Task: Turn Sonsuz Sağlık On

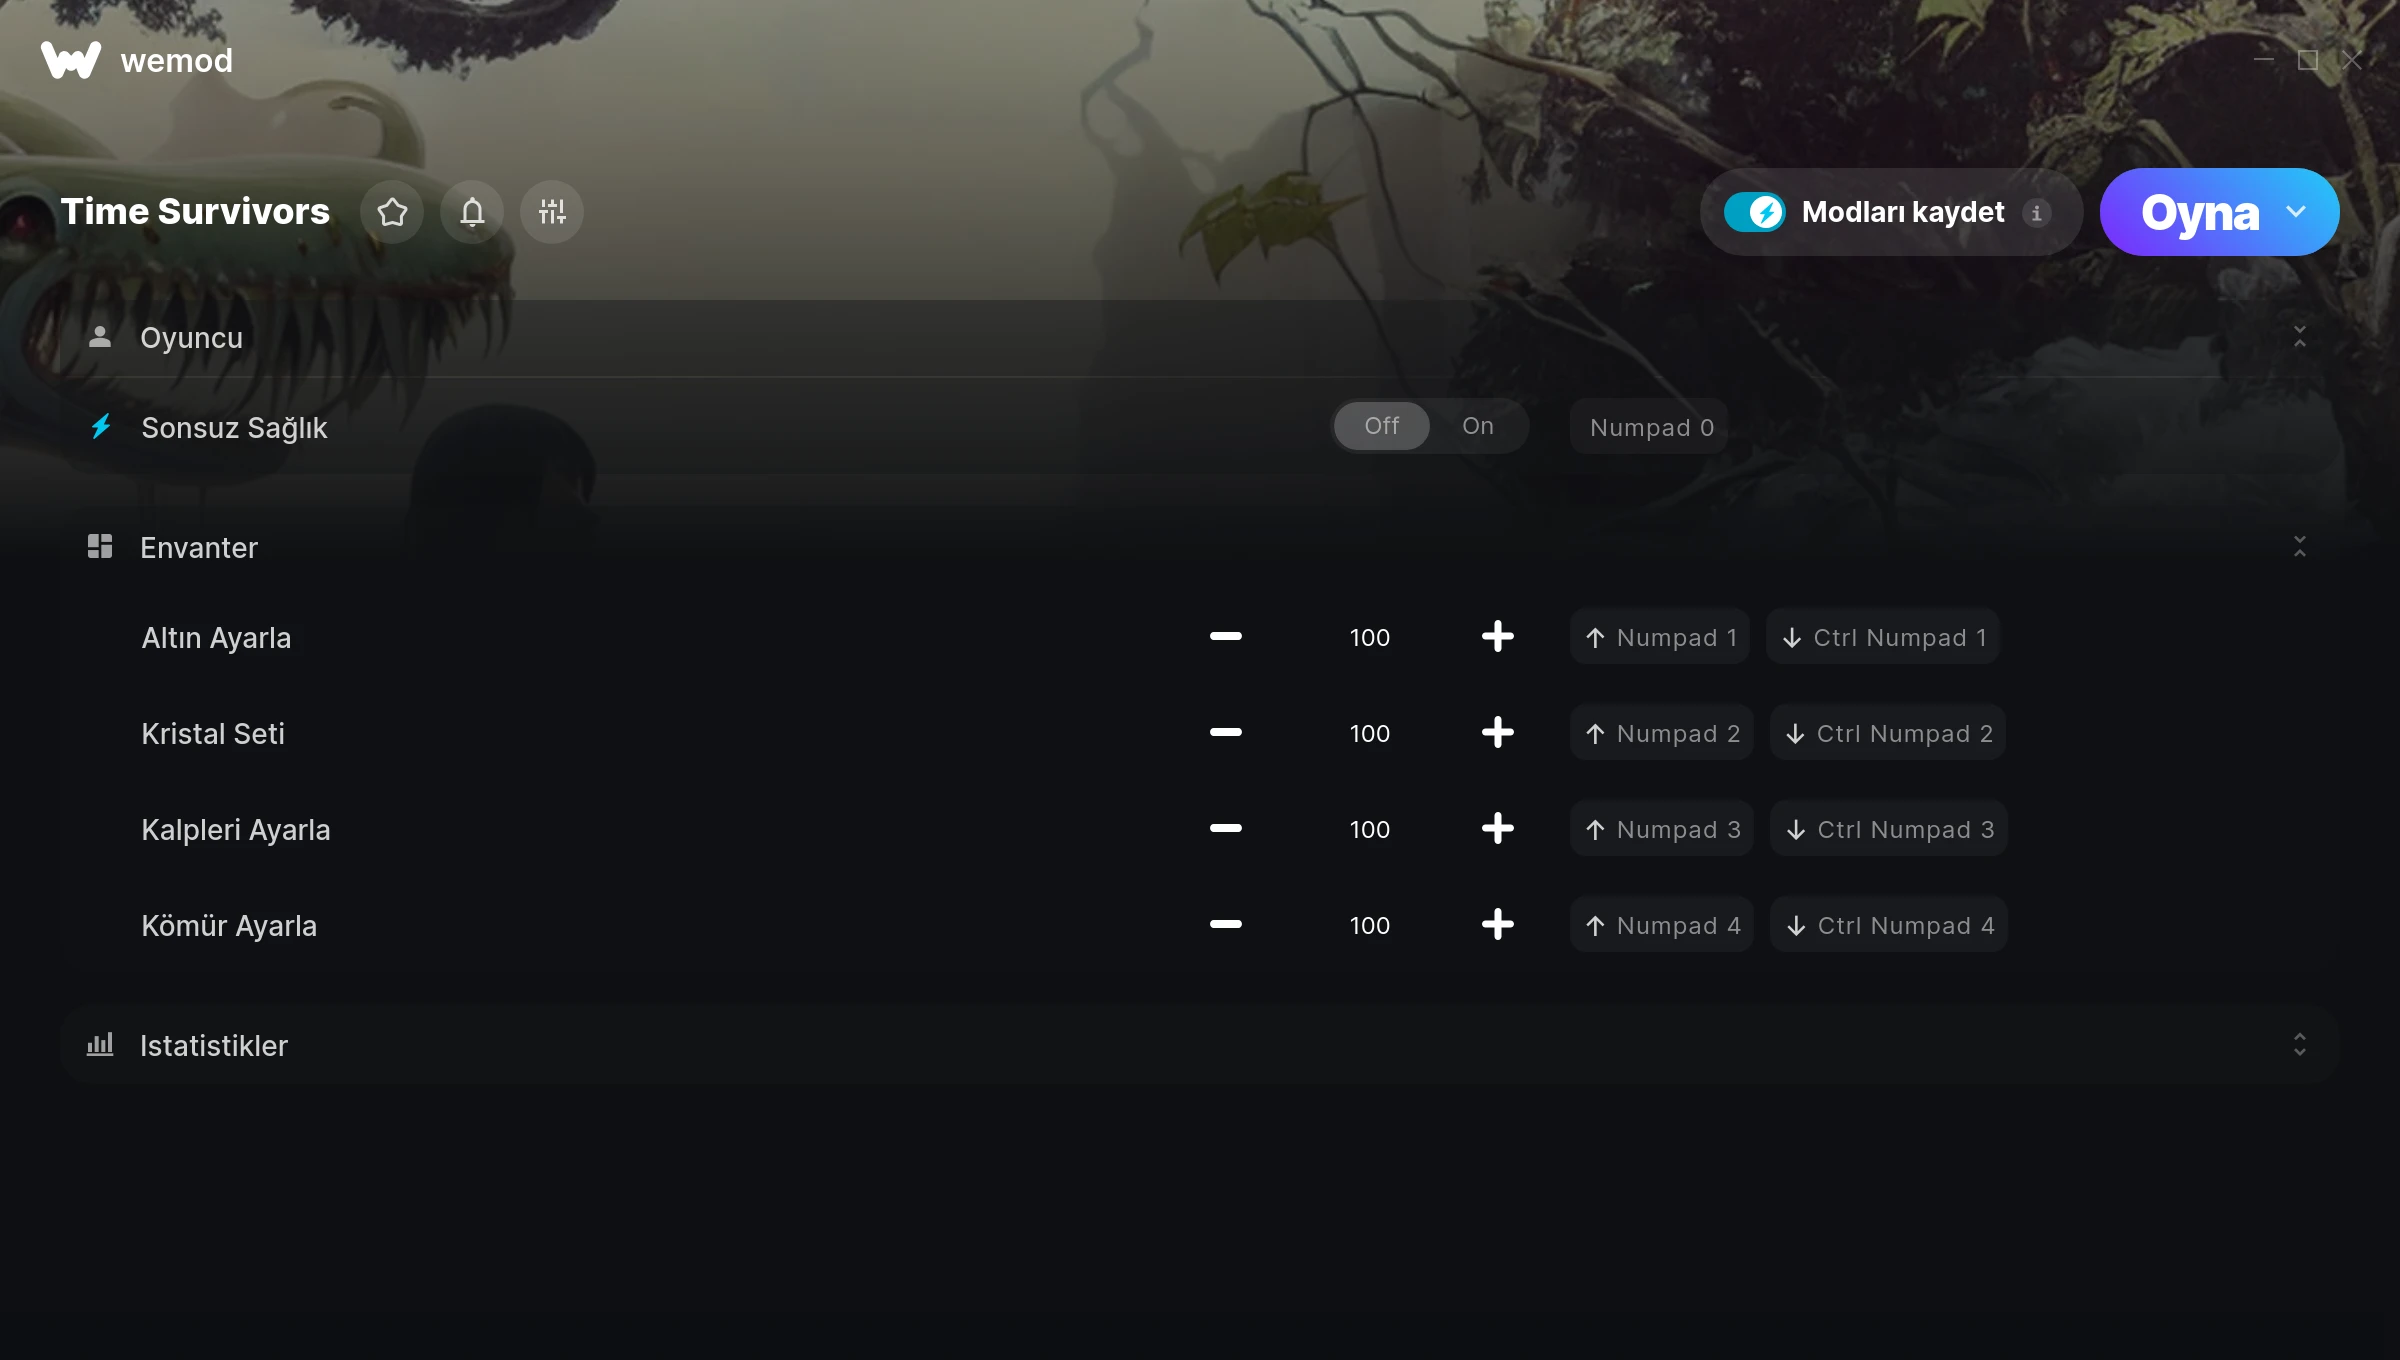Action: (x=1478, y=426)
